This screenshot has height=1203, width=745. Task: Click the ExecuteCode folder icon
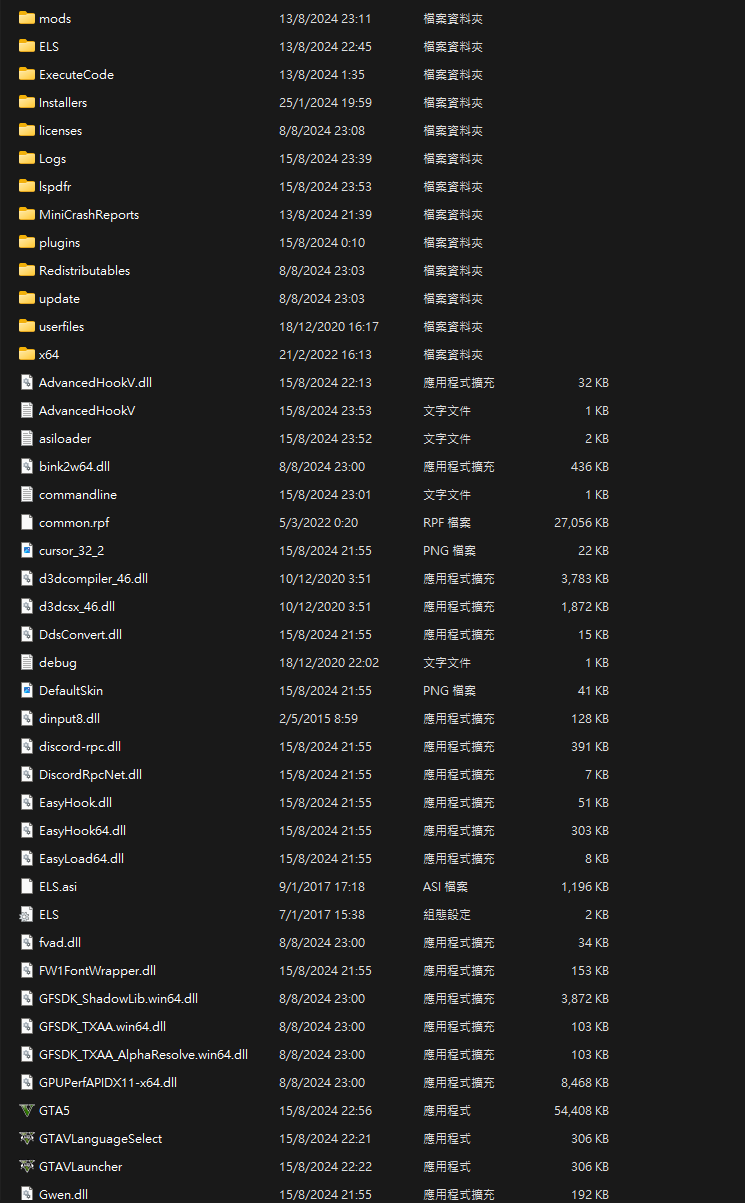pyautogui.click(x=27, y=74)
